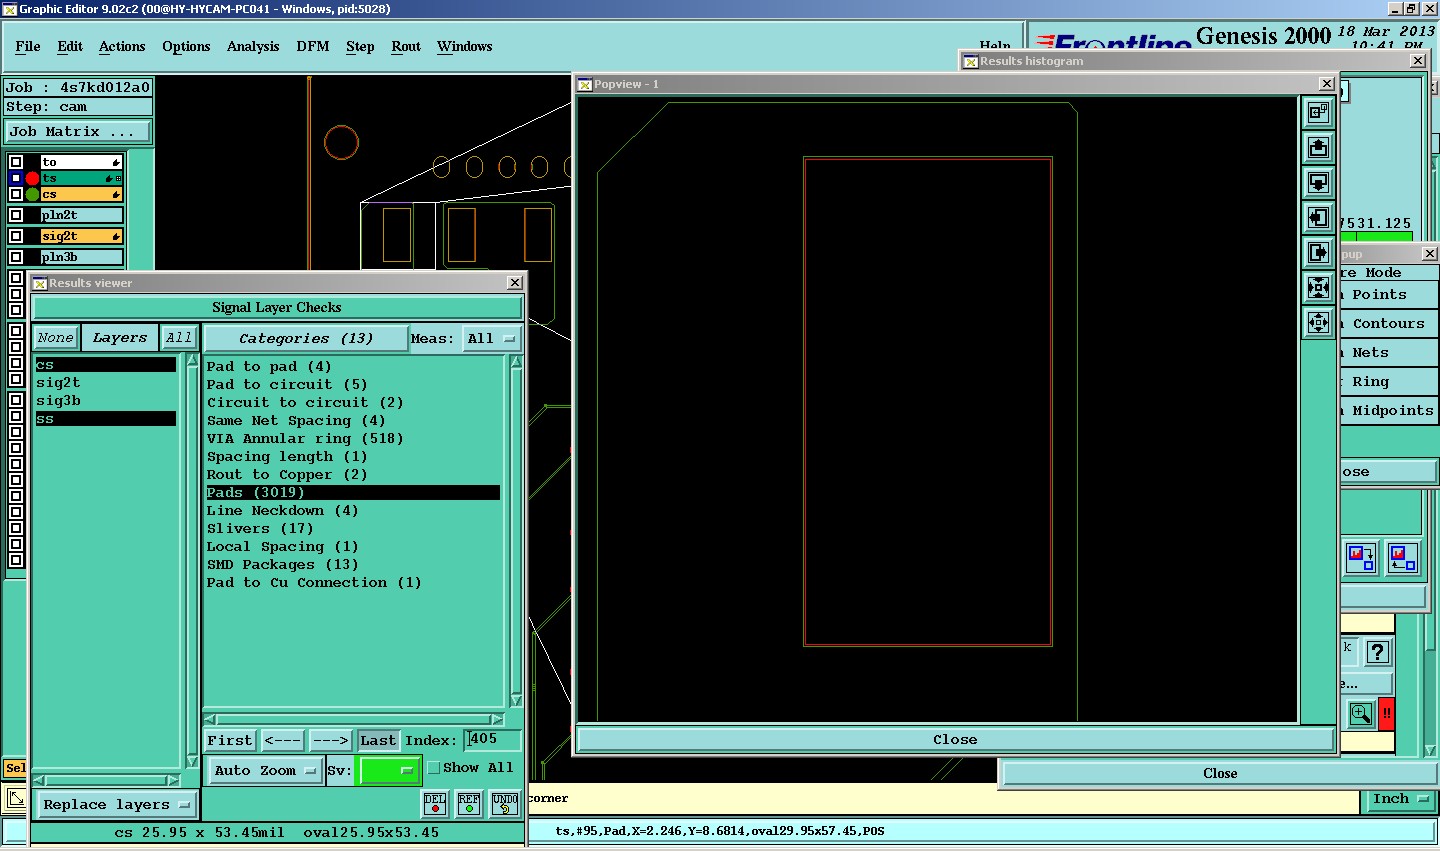Click the magnifier zoom icon beside red alert
The width and height of the screenshot is (1440, 851).
coord(1361,714)
